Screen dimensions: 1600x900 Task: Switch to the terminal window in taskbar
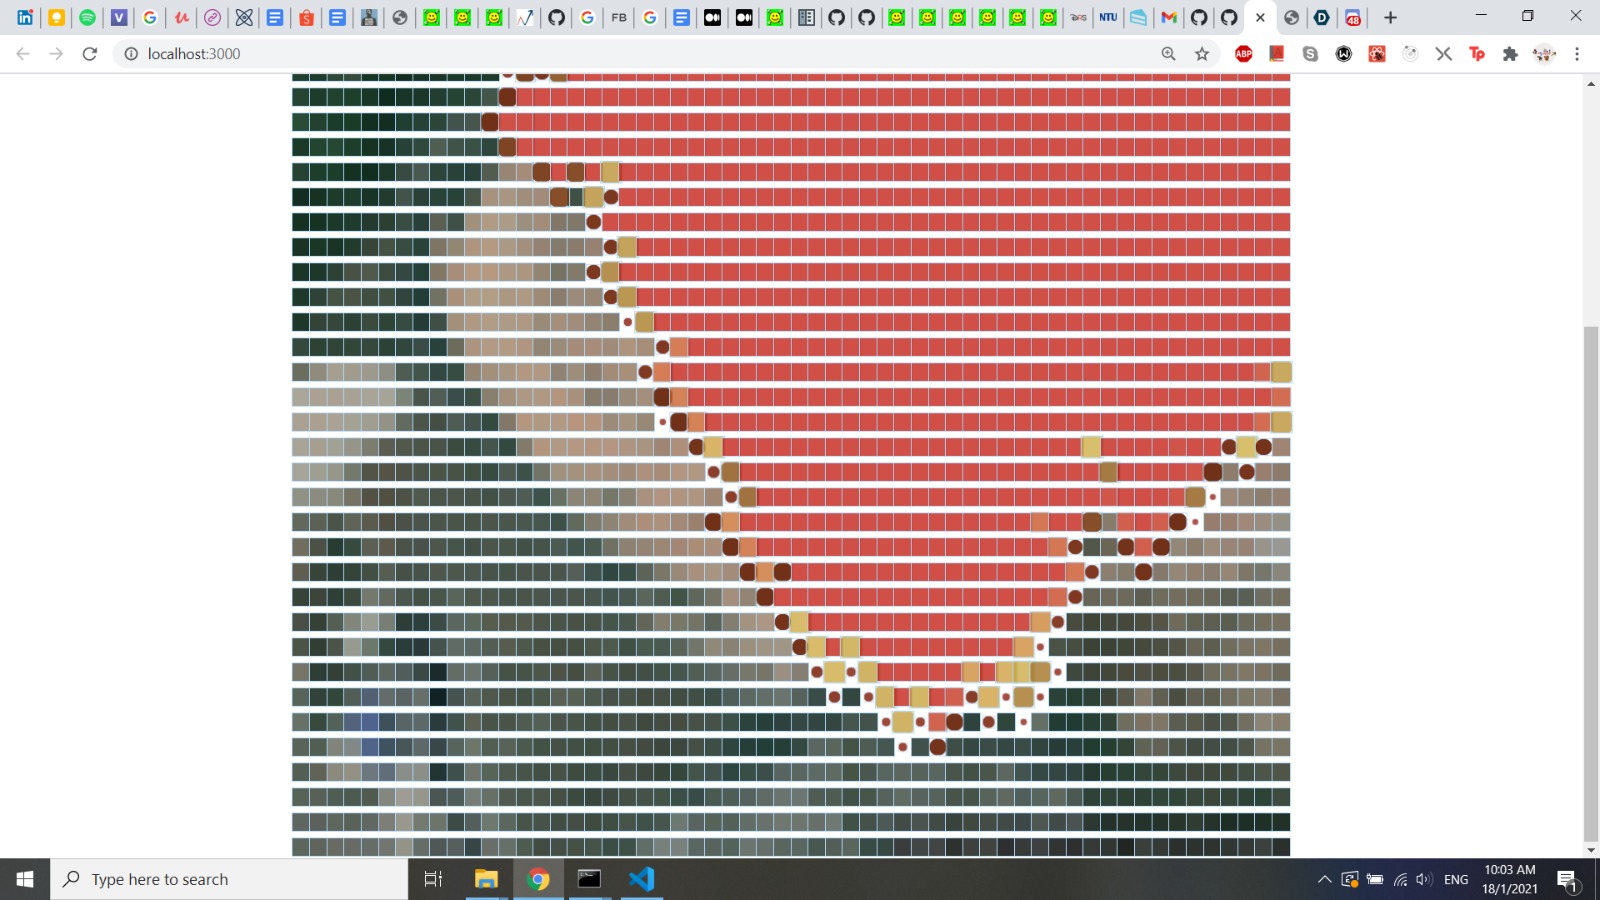click(x=589, y=879)
